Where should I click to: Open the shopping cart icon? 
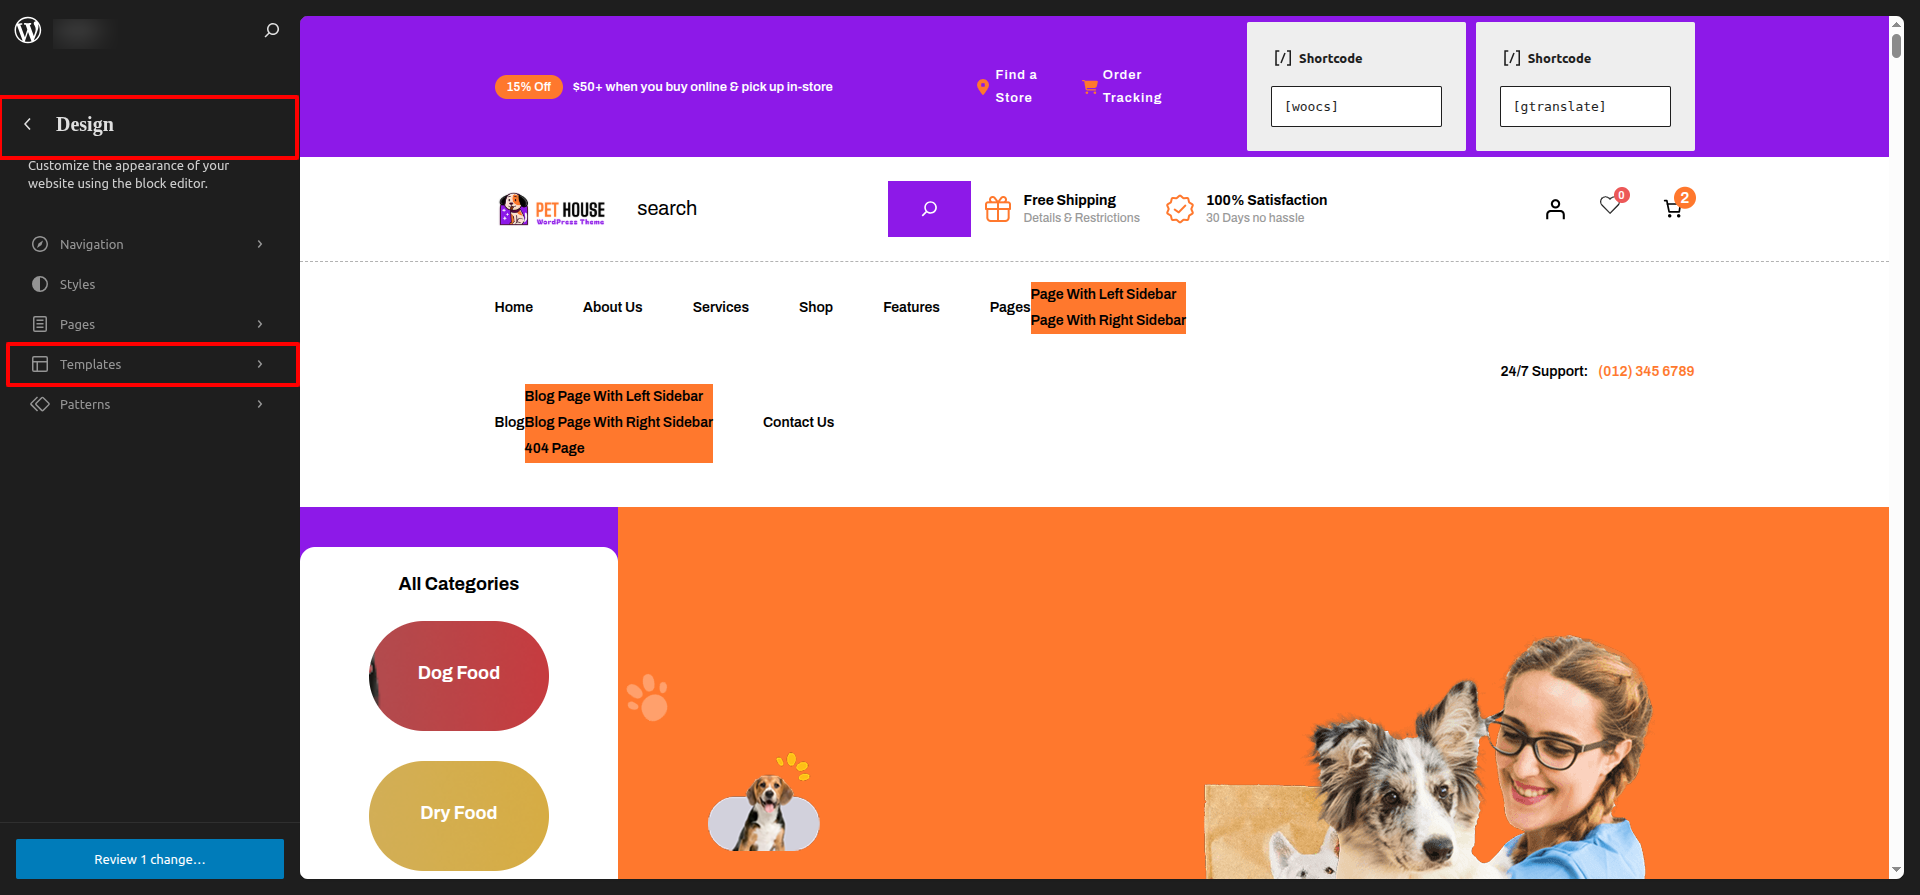click(1672, 208)
